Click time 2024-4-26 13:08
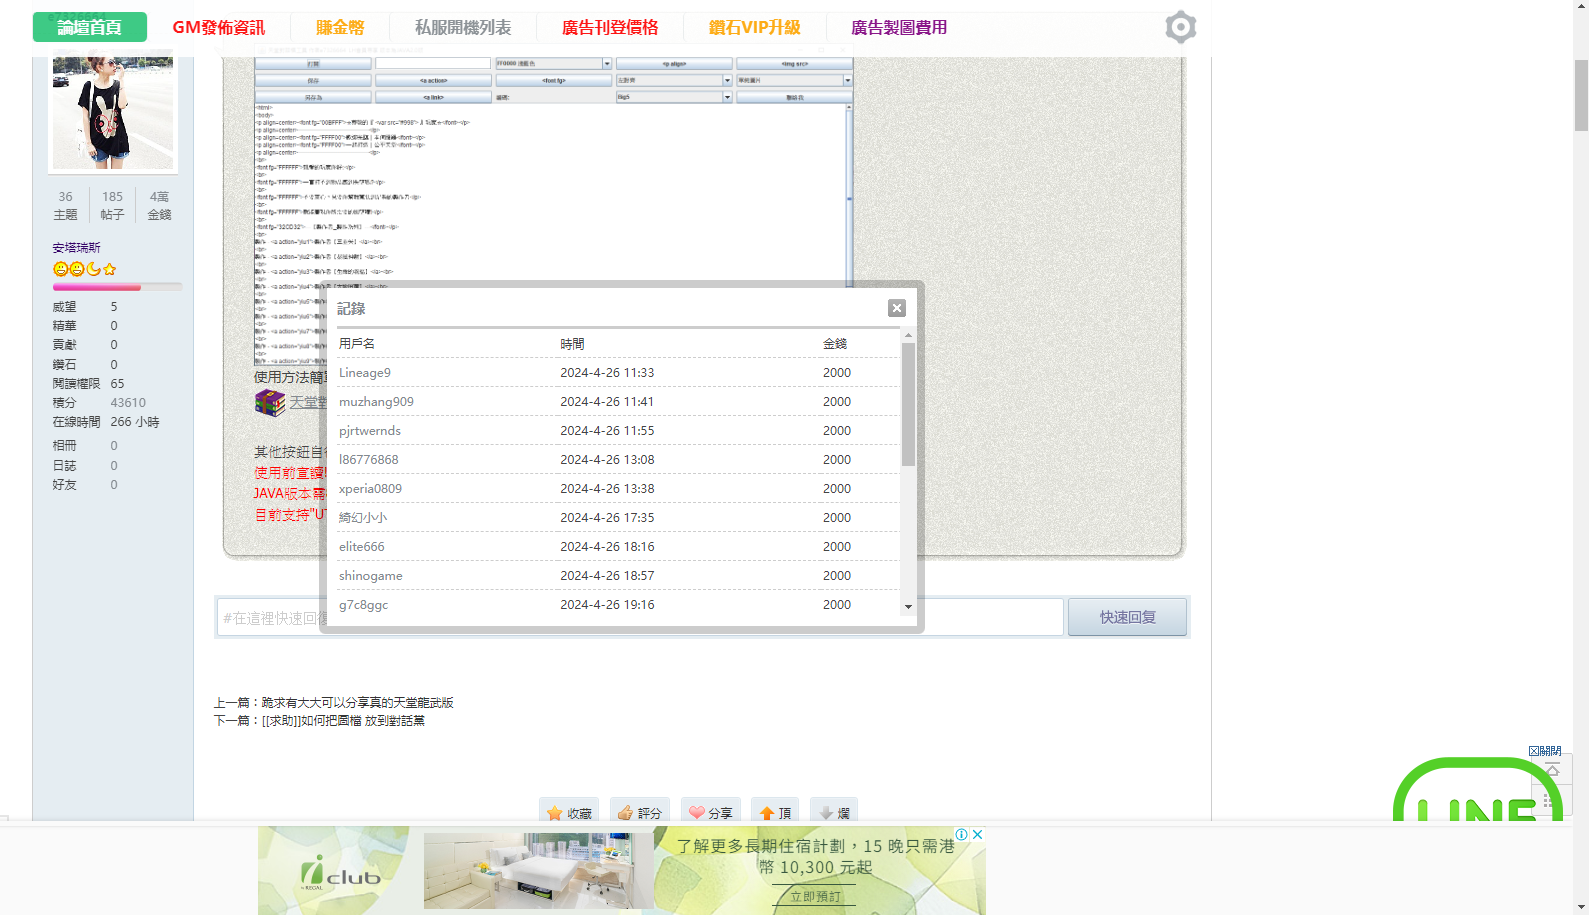The width and height of the screenshot is (1589, 915). click(x=607, y=459)
